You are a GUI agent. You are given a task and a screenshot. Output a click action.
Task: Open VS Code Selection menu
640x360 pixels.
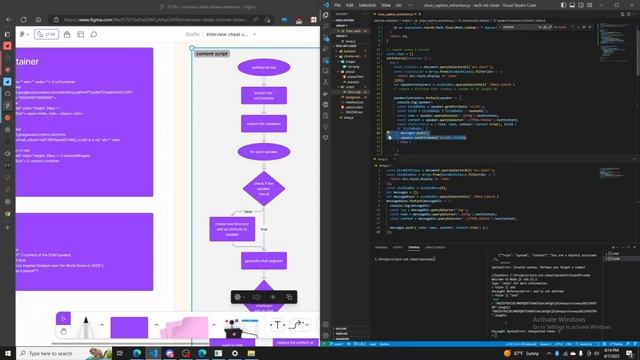tap(367, 5)
